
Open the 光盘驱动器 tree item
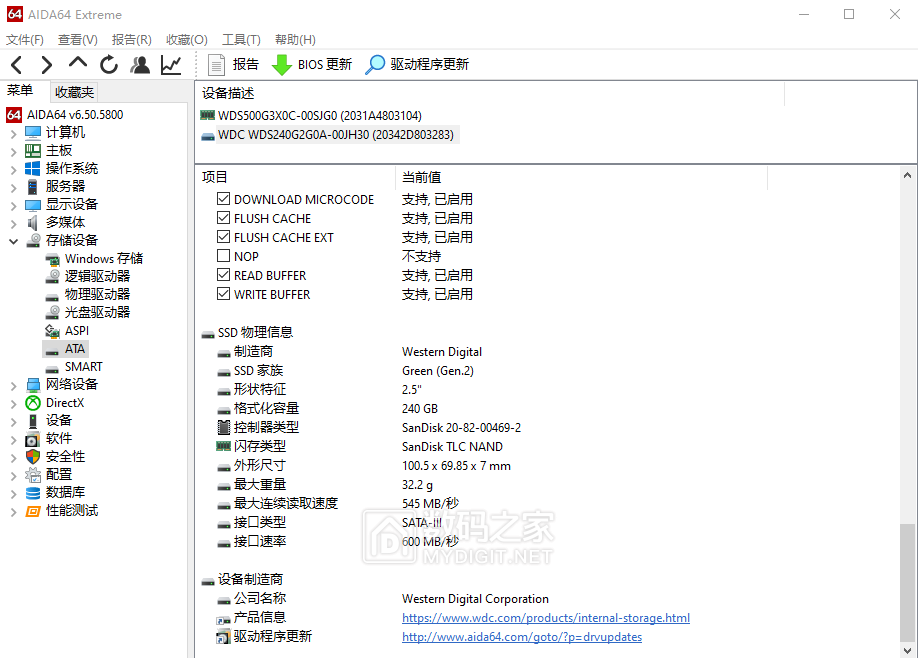pyautogui.click(x=97, y=313)
